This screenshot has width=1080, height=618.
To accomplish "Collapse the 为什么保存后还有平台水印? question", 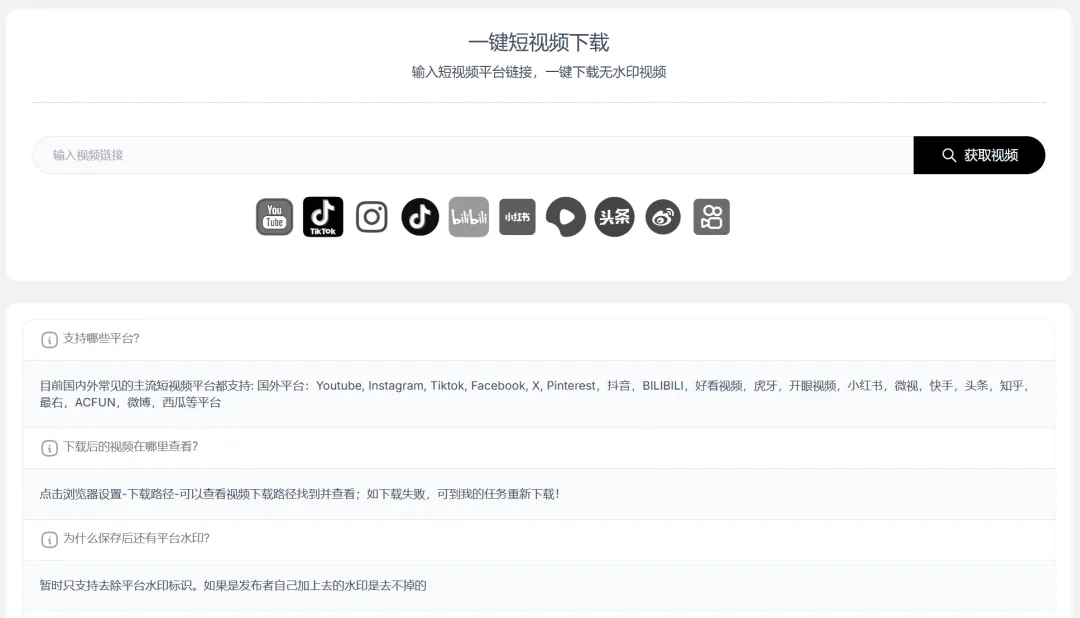I will pyautogui.click(x=539, y=539).
